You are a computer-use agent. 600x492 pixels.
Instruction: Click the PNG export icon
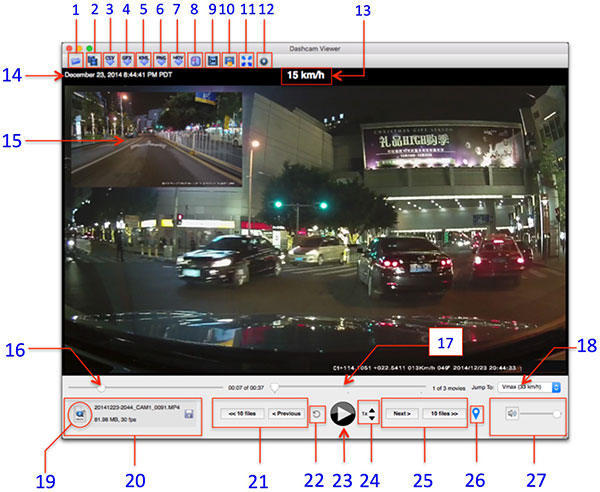click(161, 59)
